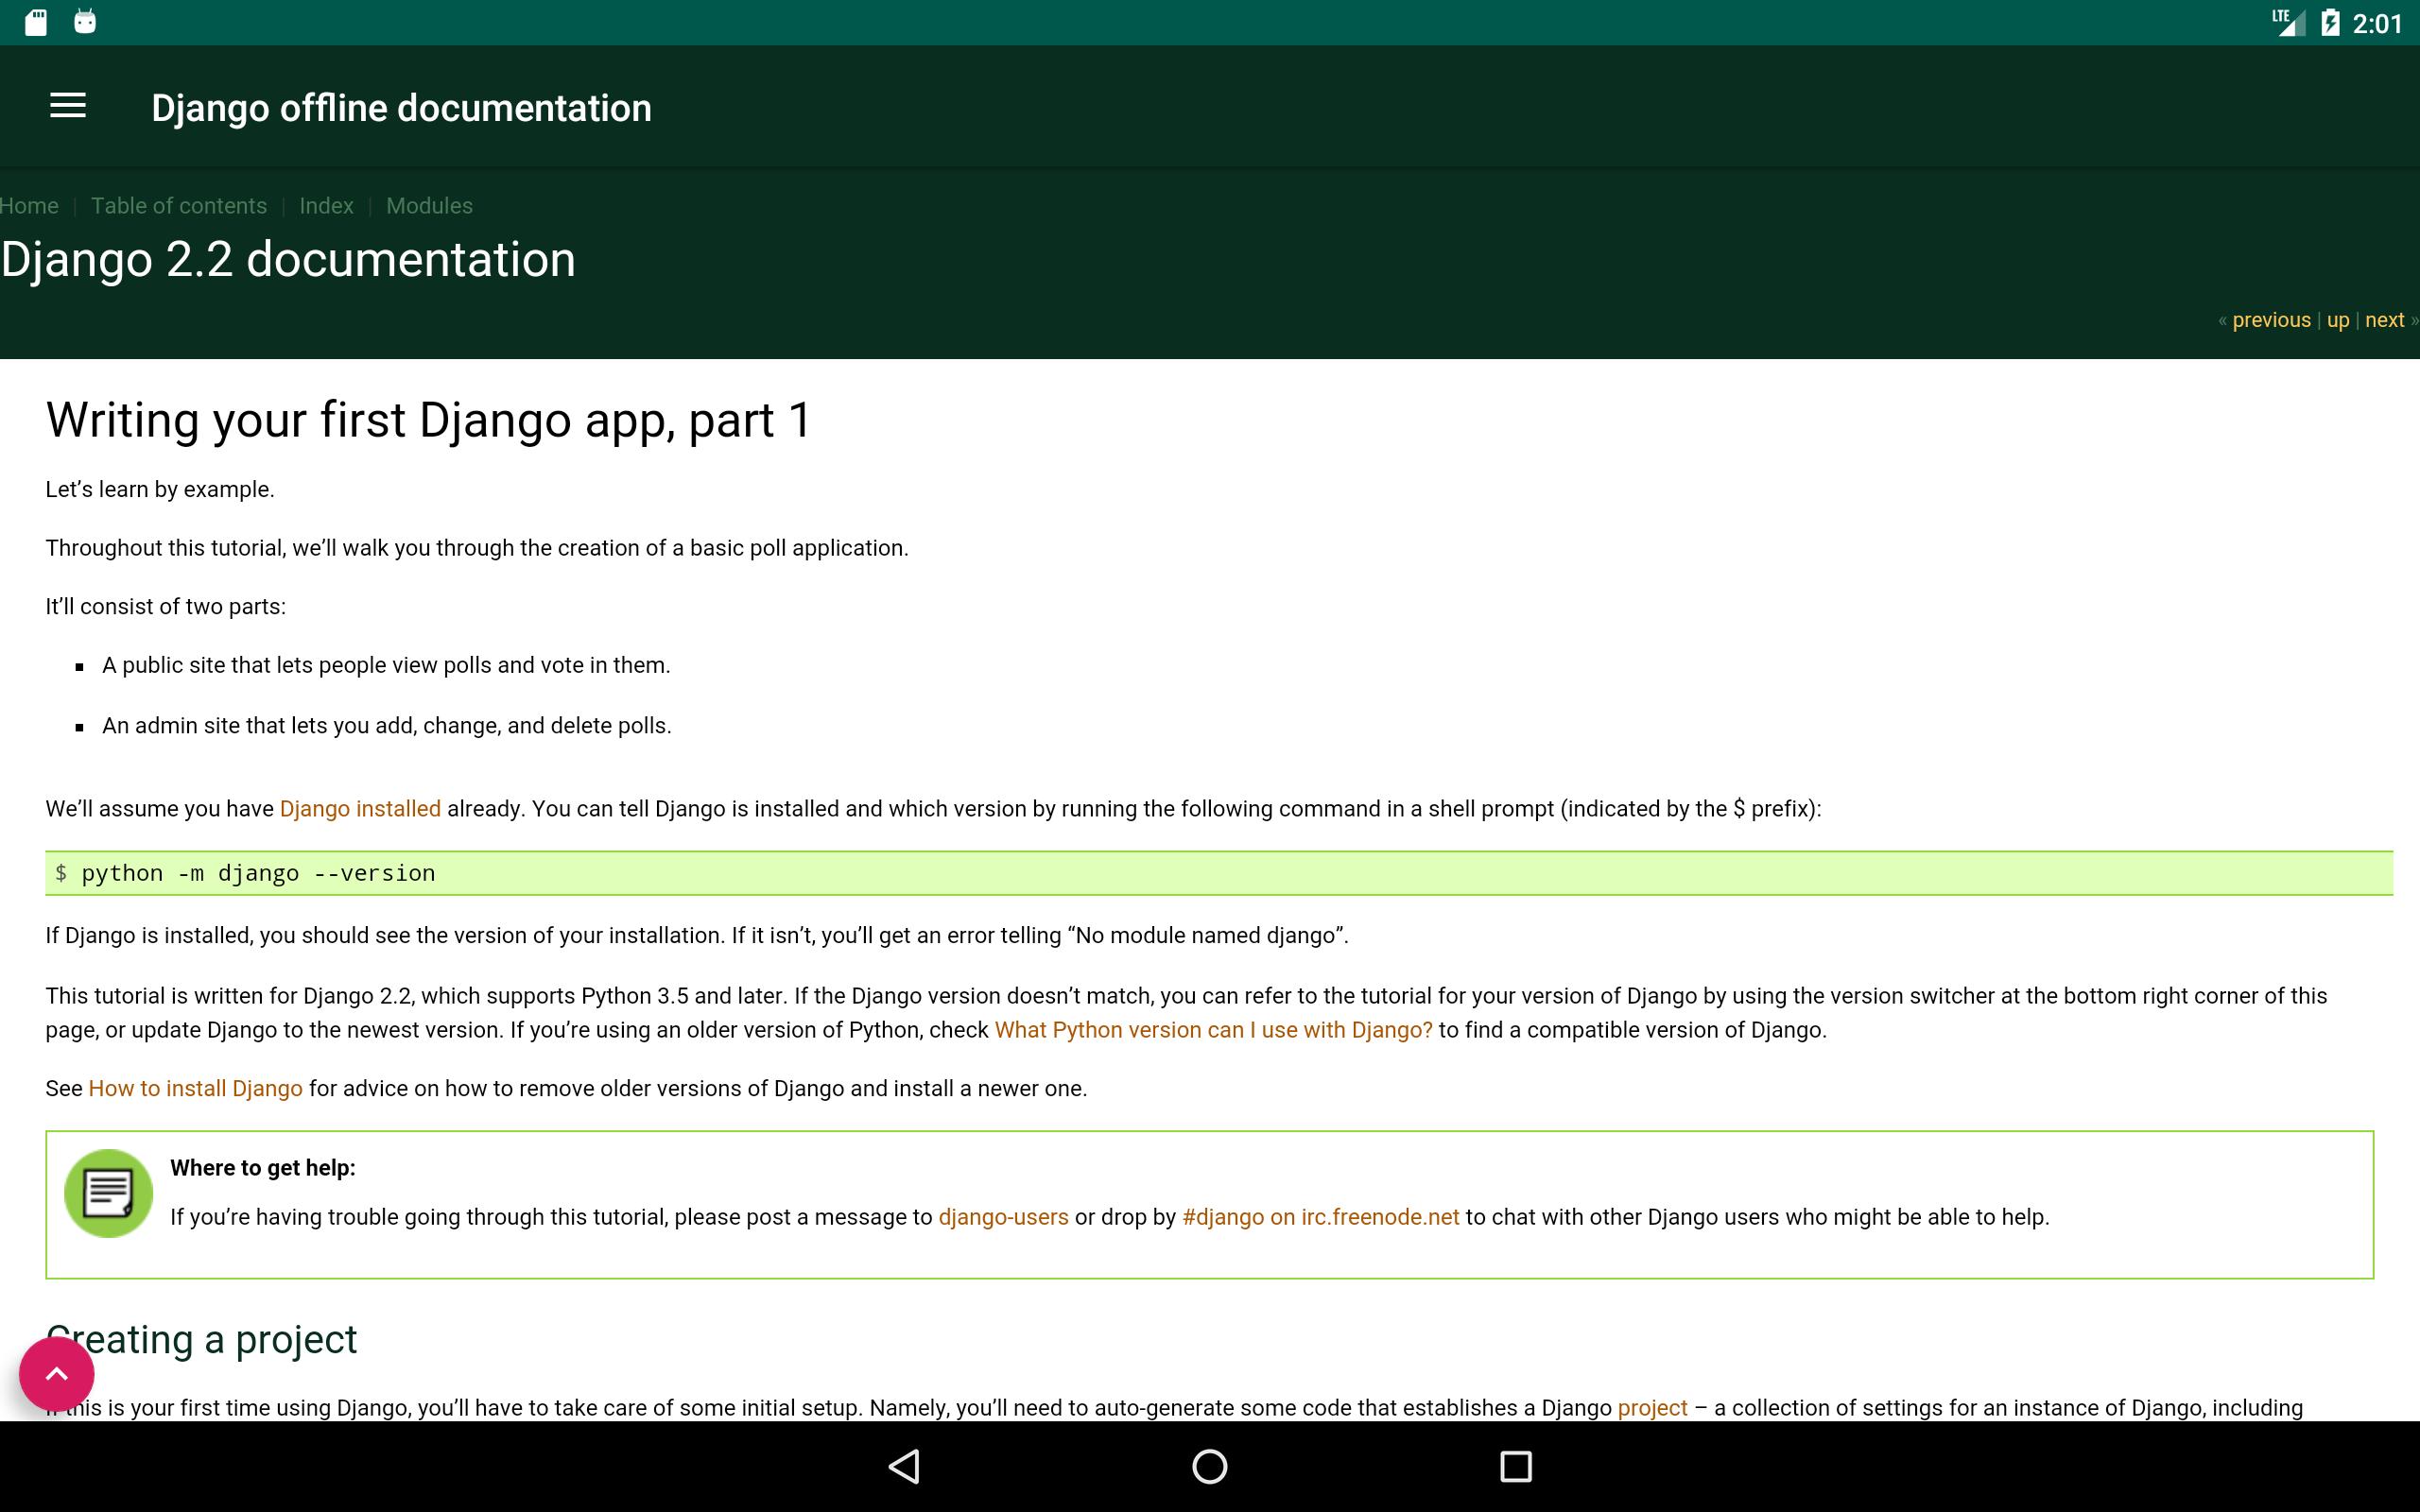The height and width of the screenshot is (1512, 2420).
Task: Tap the battery charging icon
Action: (x=2330, y=22)
